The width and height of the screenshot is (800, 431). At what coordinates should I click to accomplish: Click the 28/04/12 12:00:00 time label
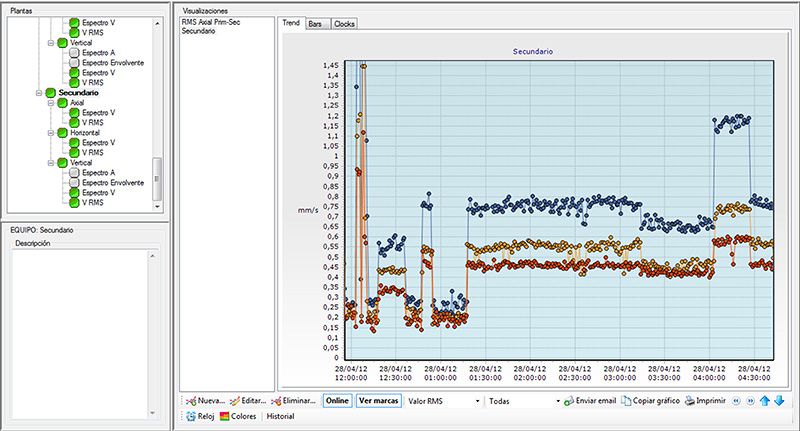click(351, 373)
